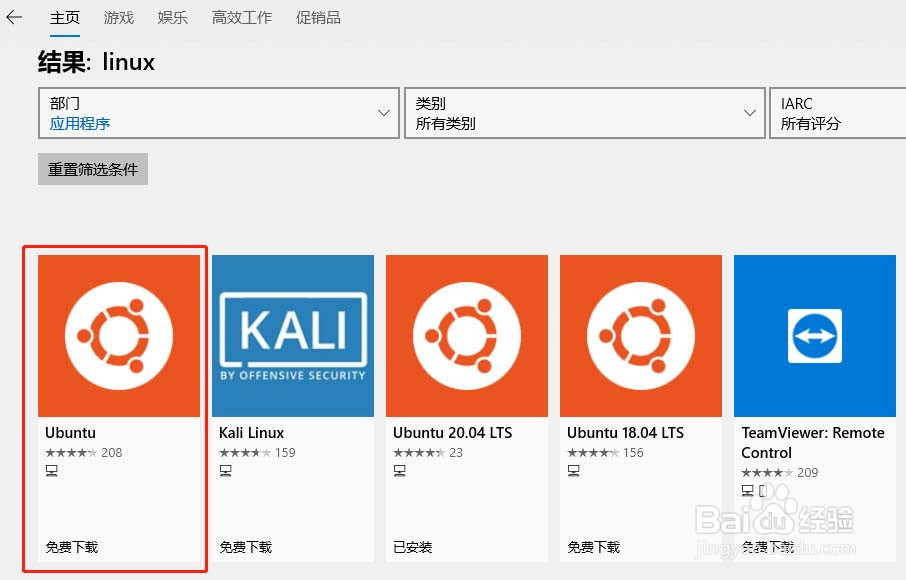
Task: Go to the 促销品 tab
Action: click(x=318, y=18)
